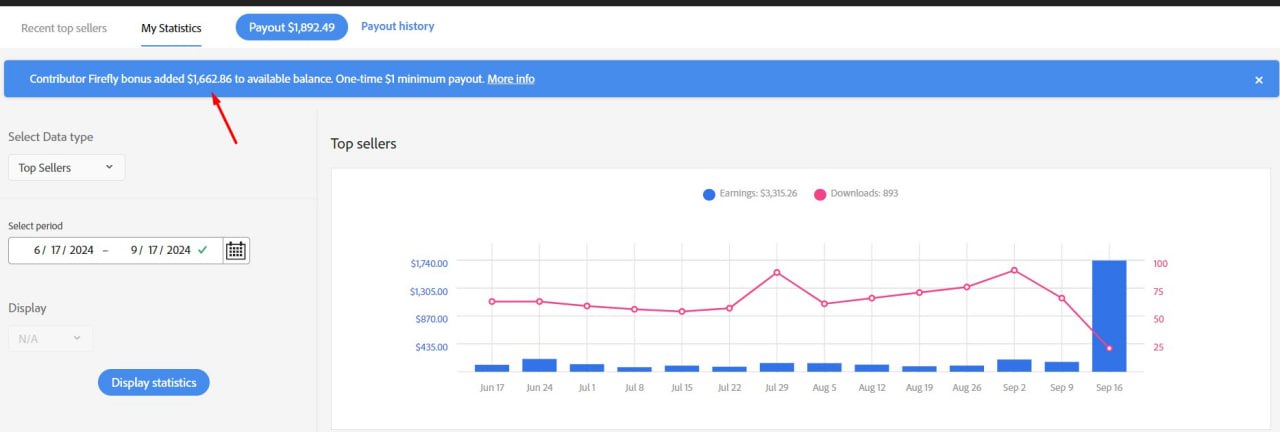Viewport: 1280px width, 432px height.
Task: Follow the More info link in banner
Action: 510,79
